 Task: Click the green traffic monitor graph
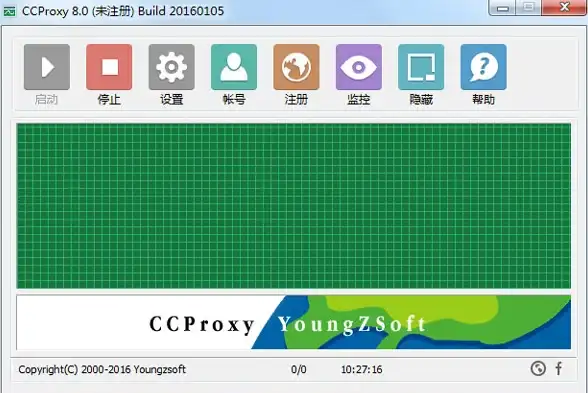pyautogui.click(x=294, y=206)
